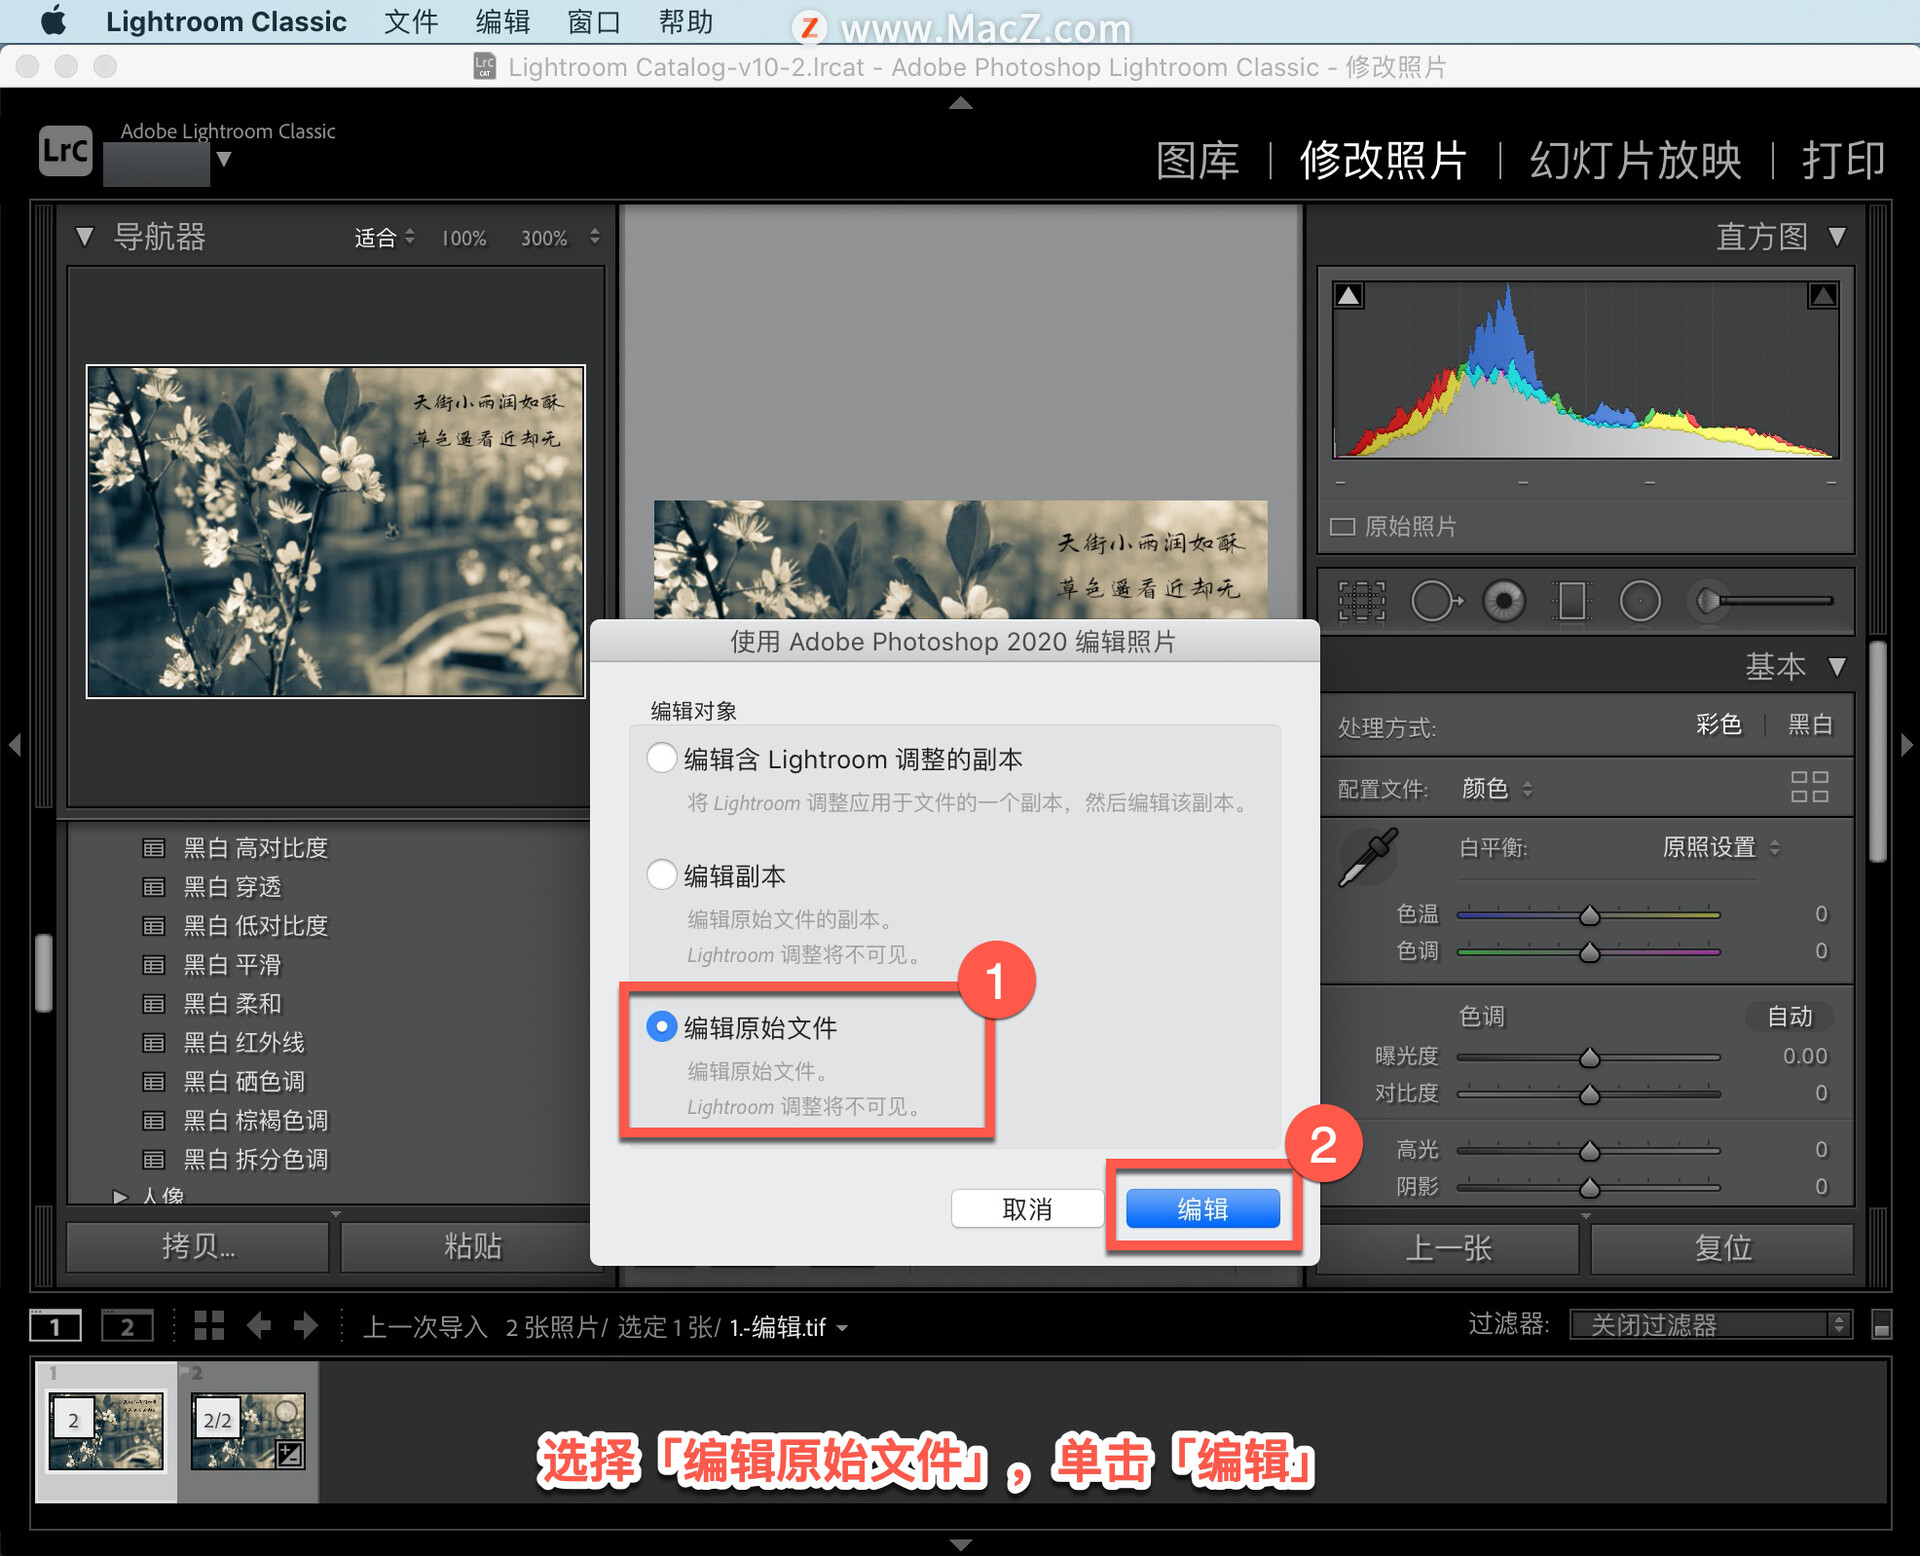Collapse the left panel group arrow

[x=15, y=745]
